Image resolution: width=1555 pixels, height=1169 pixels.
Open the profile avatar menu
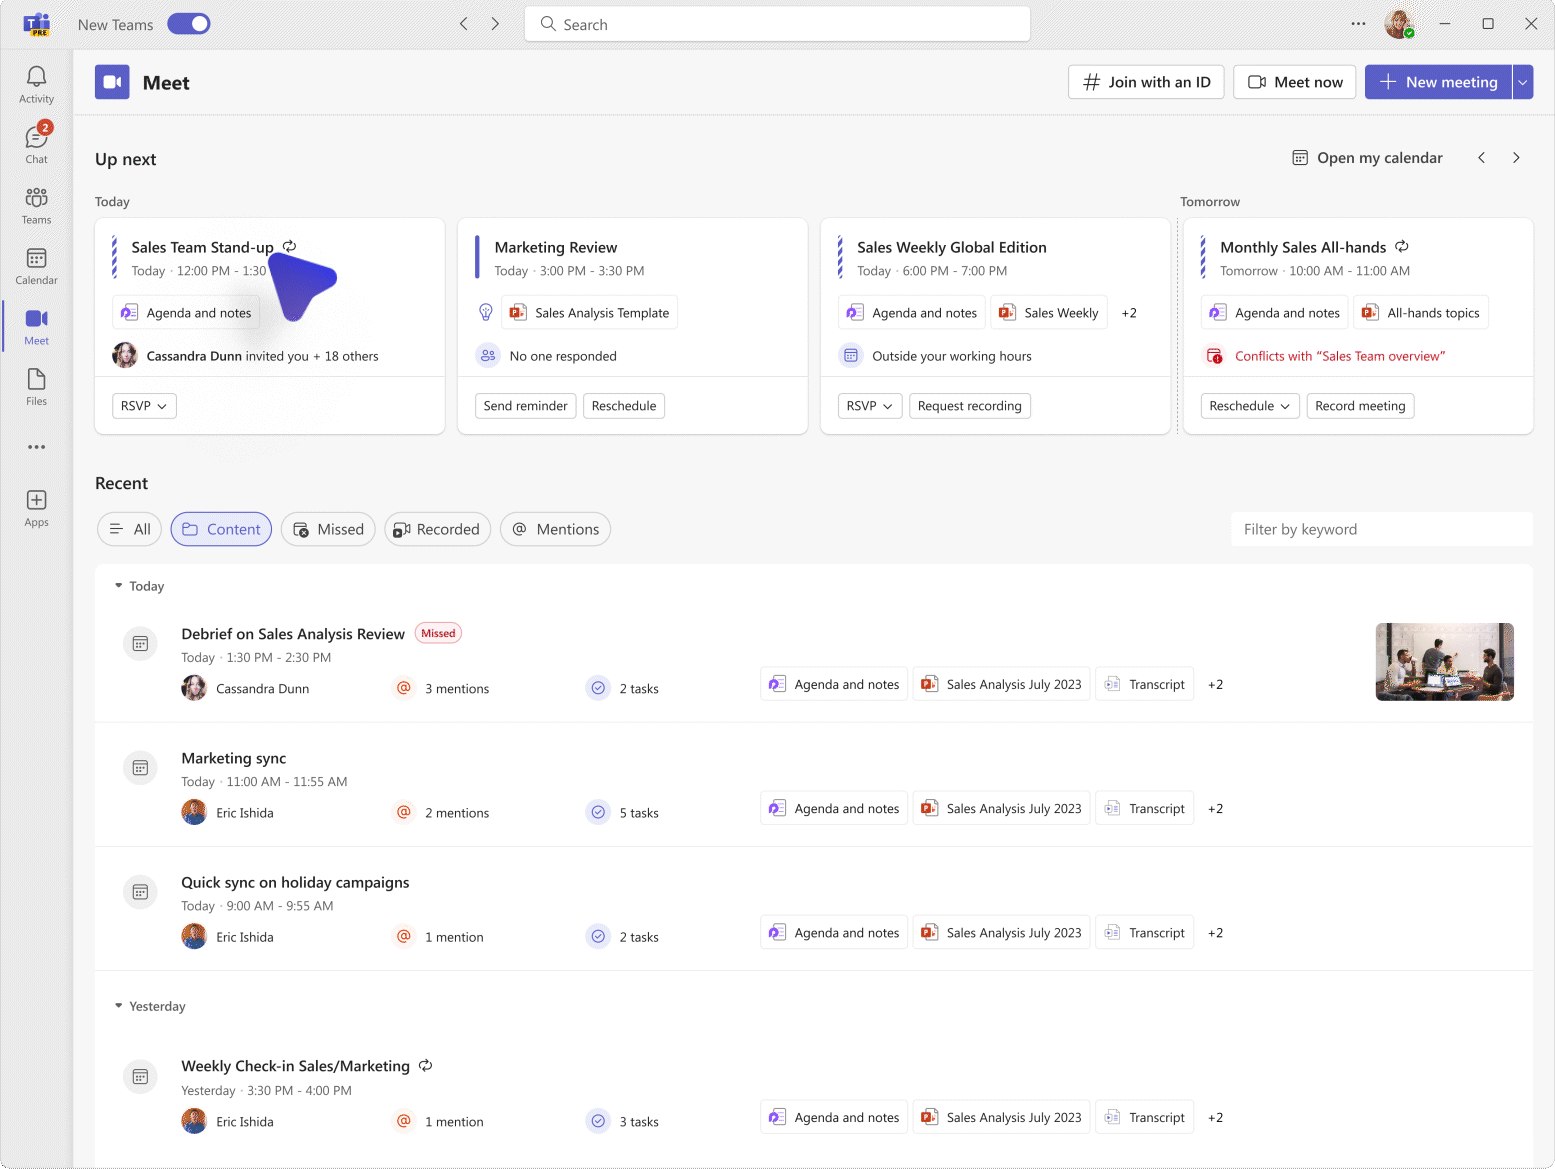pyautogui.click(x=1399, y=24)
